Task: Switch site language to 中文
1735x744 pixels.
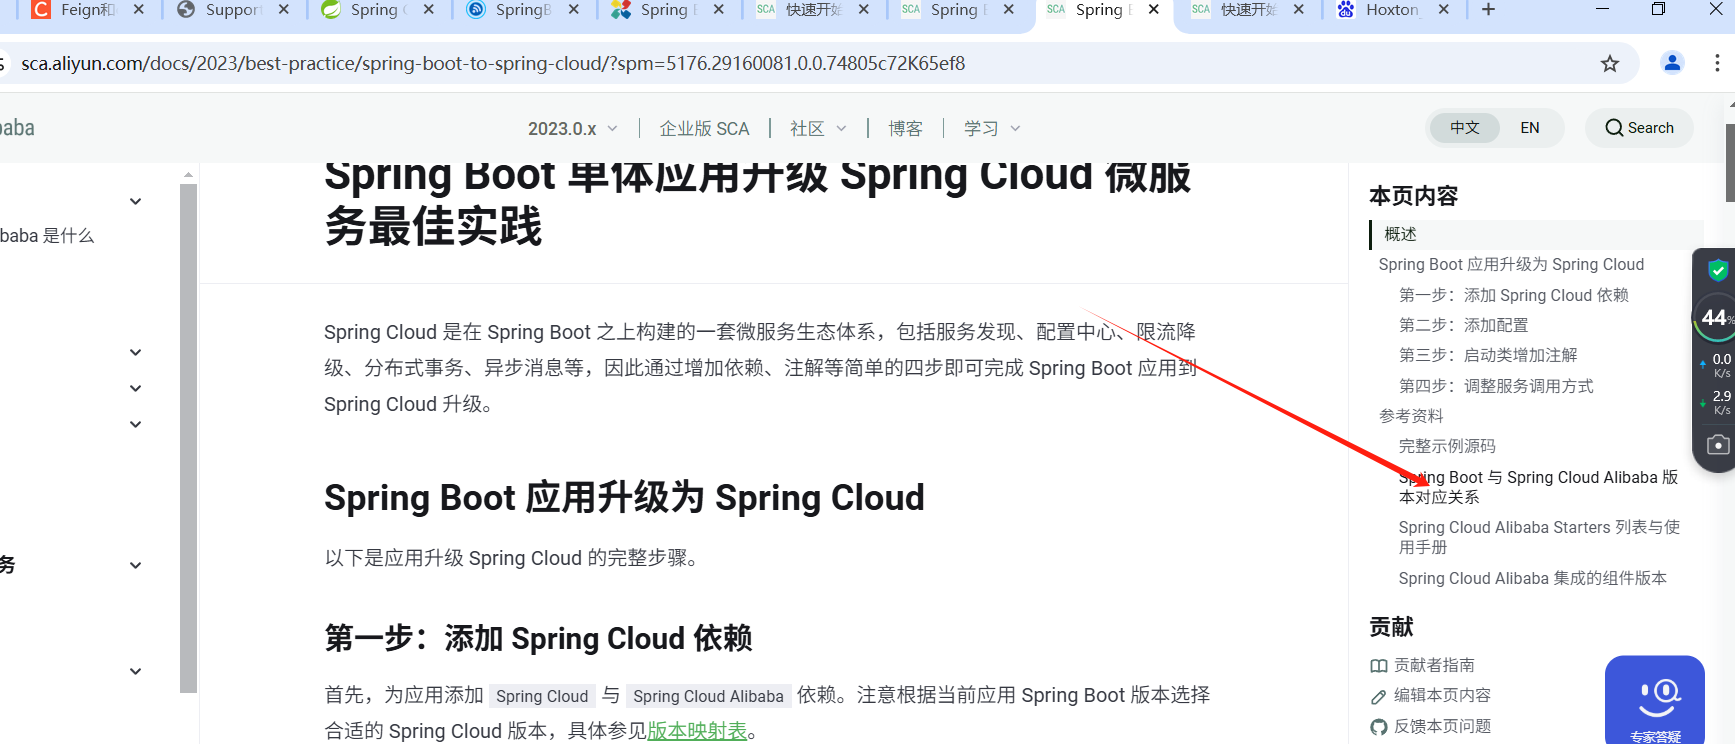Action: [x=1465, y=128]
